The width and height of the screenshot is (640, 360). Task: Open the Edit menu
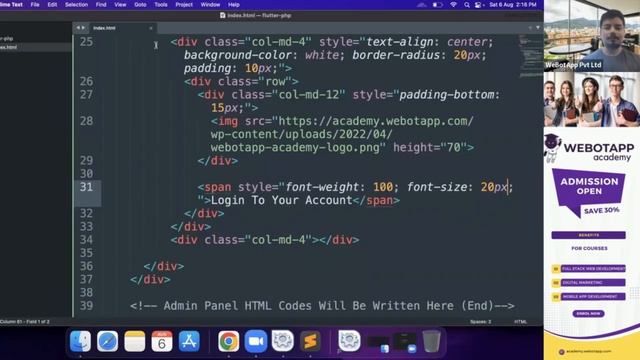pyautogui.click(x=52, y=5)
